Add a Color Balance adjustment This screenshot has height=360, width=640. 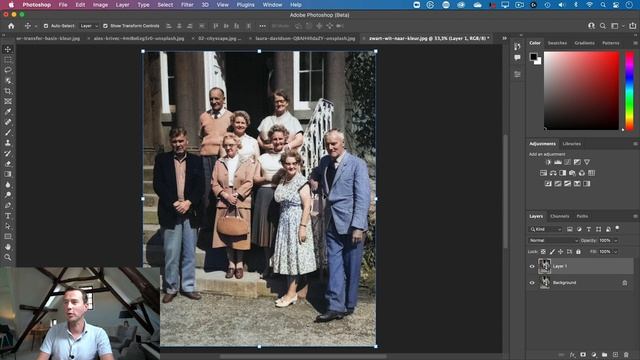pos(553,173)
